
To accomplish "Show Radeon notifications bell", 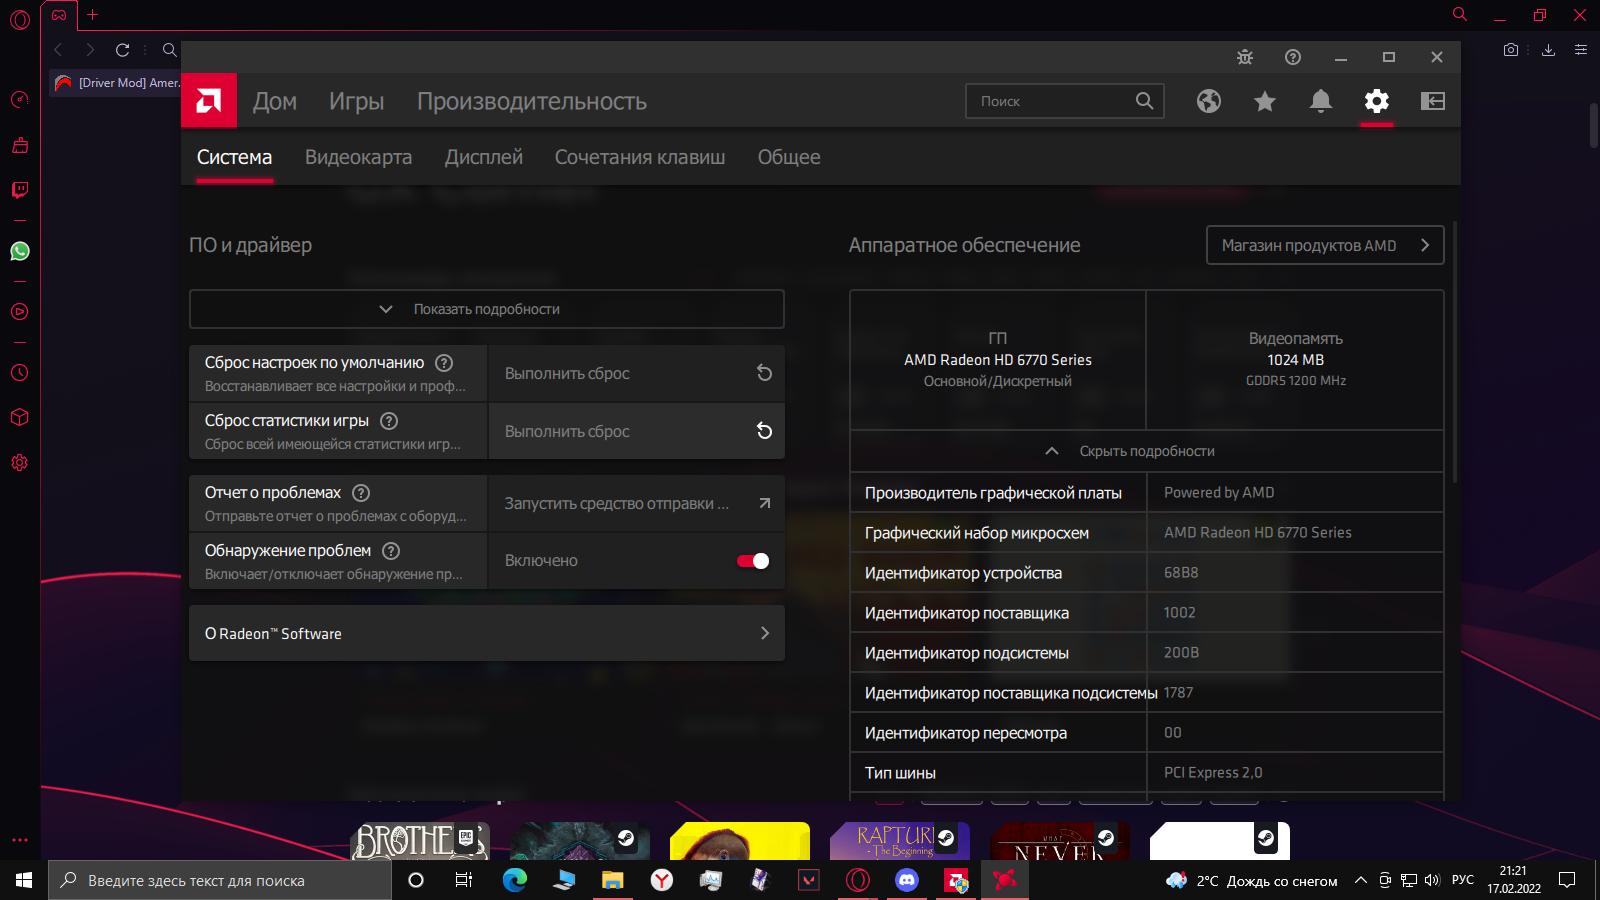I will [x=1321, y=101].
